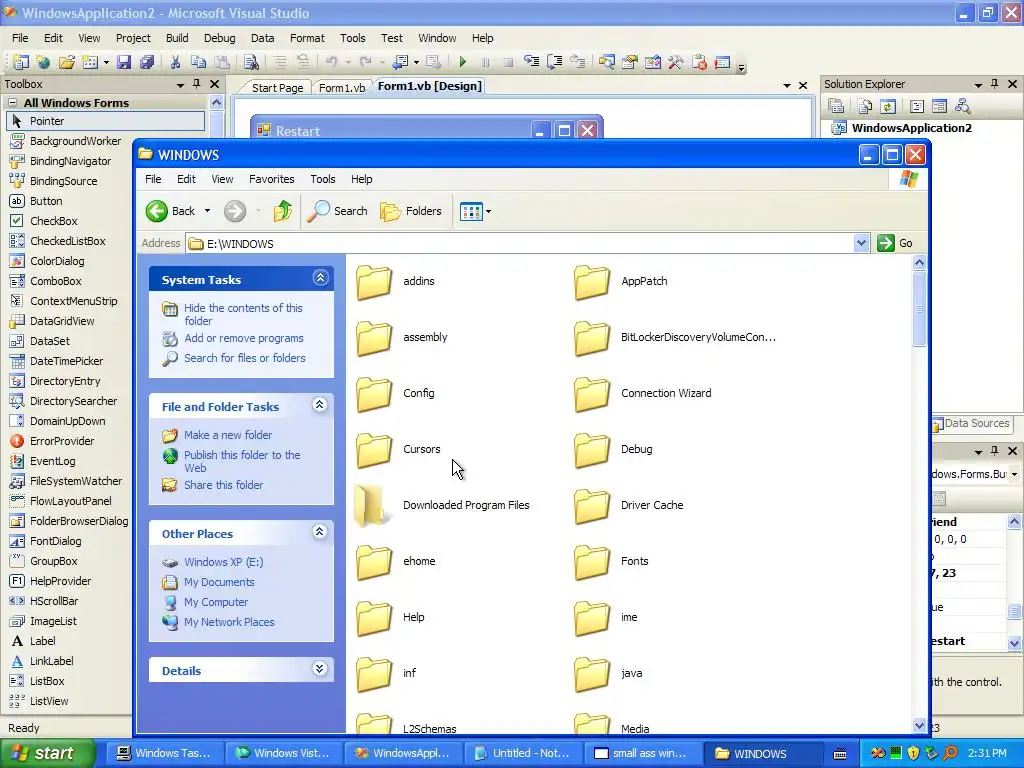1024x768 pixels.
Task: Switch to 'Windows Tas...' taskbar button
Action: pos(165,753)
